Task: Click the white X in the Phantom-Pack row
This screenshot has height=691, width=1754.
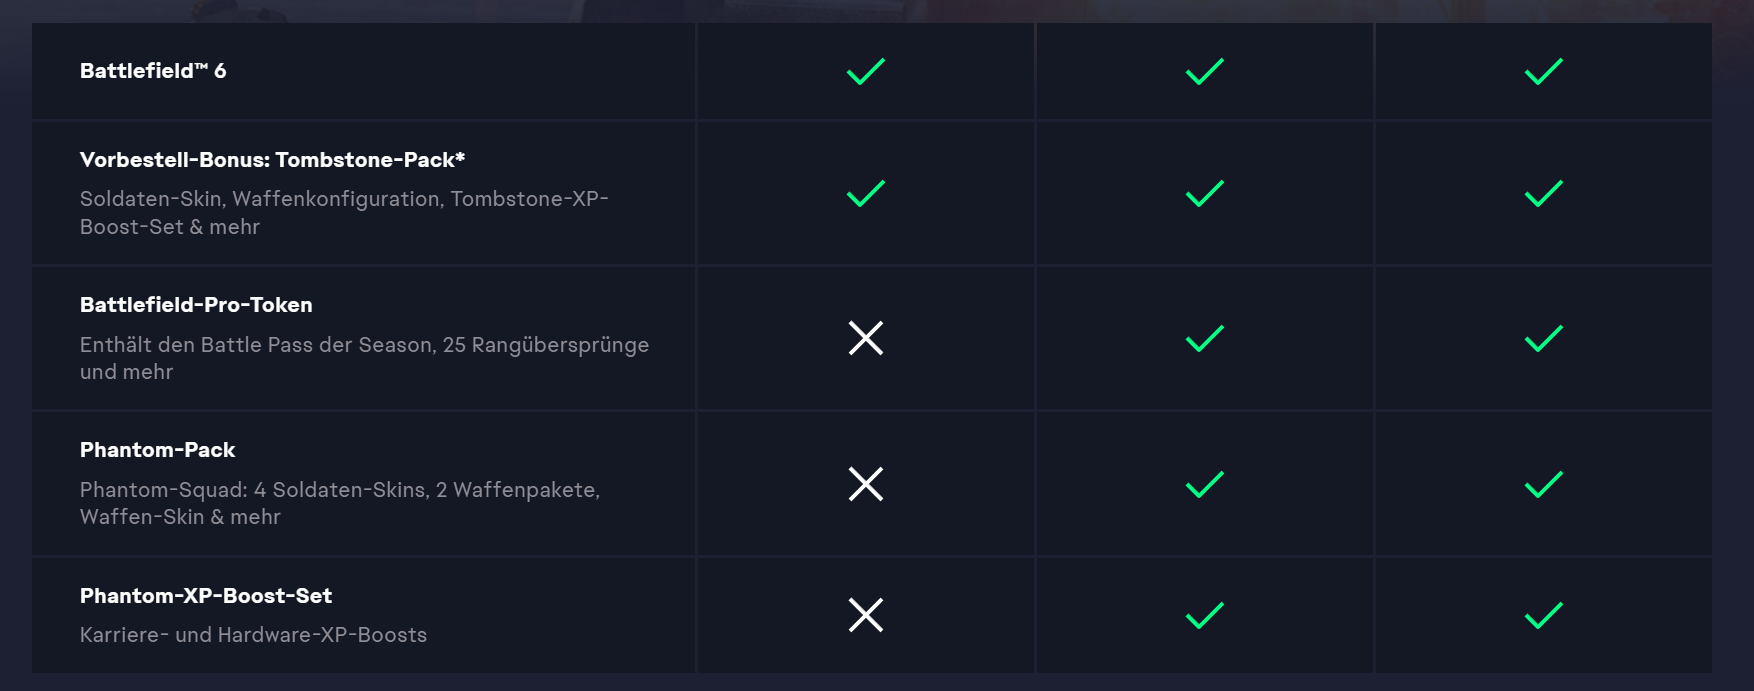Action: coord(865,484)
